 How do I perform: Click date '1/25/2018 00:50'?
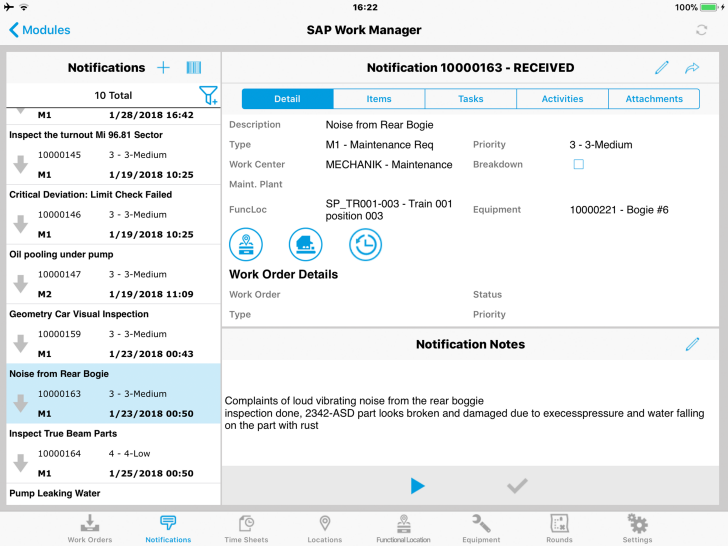151,474
